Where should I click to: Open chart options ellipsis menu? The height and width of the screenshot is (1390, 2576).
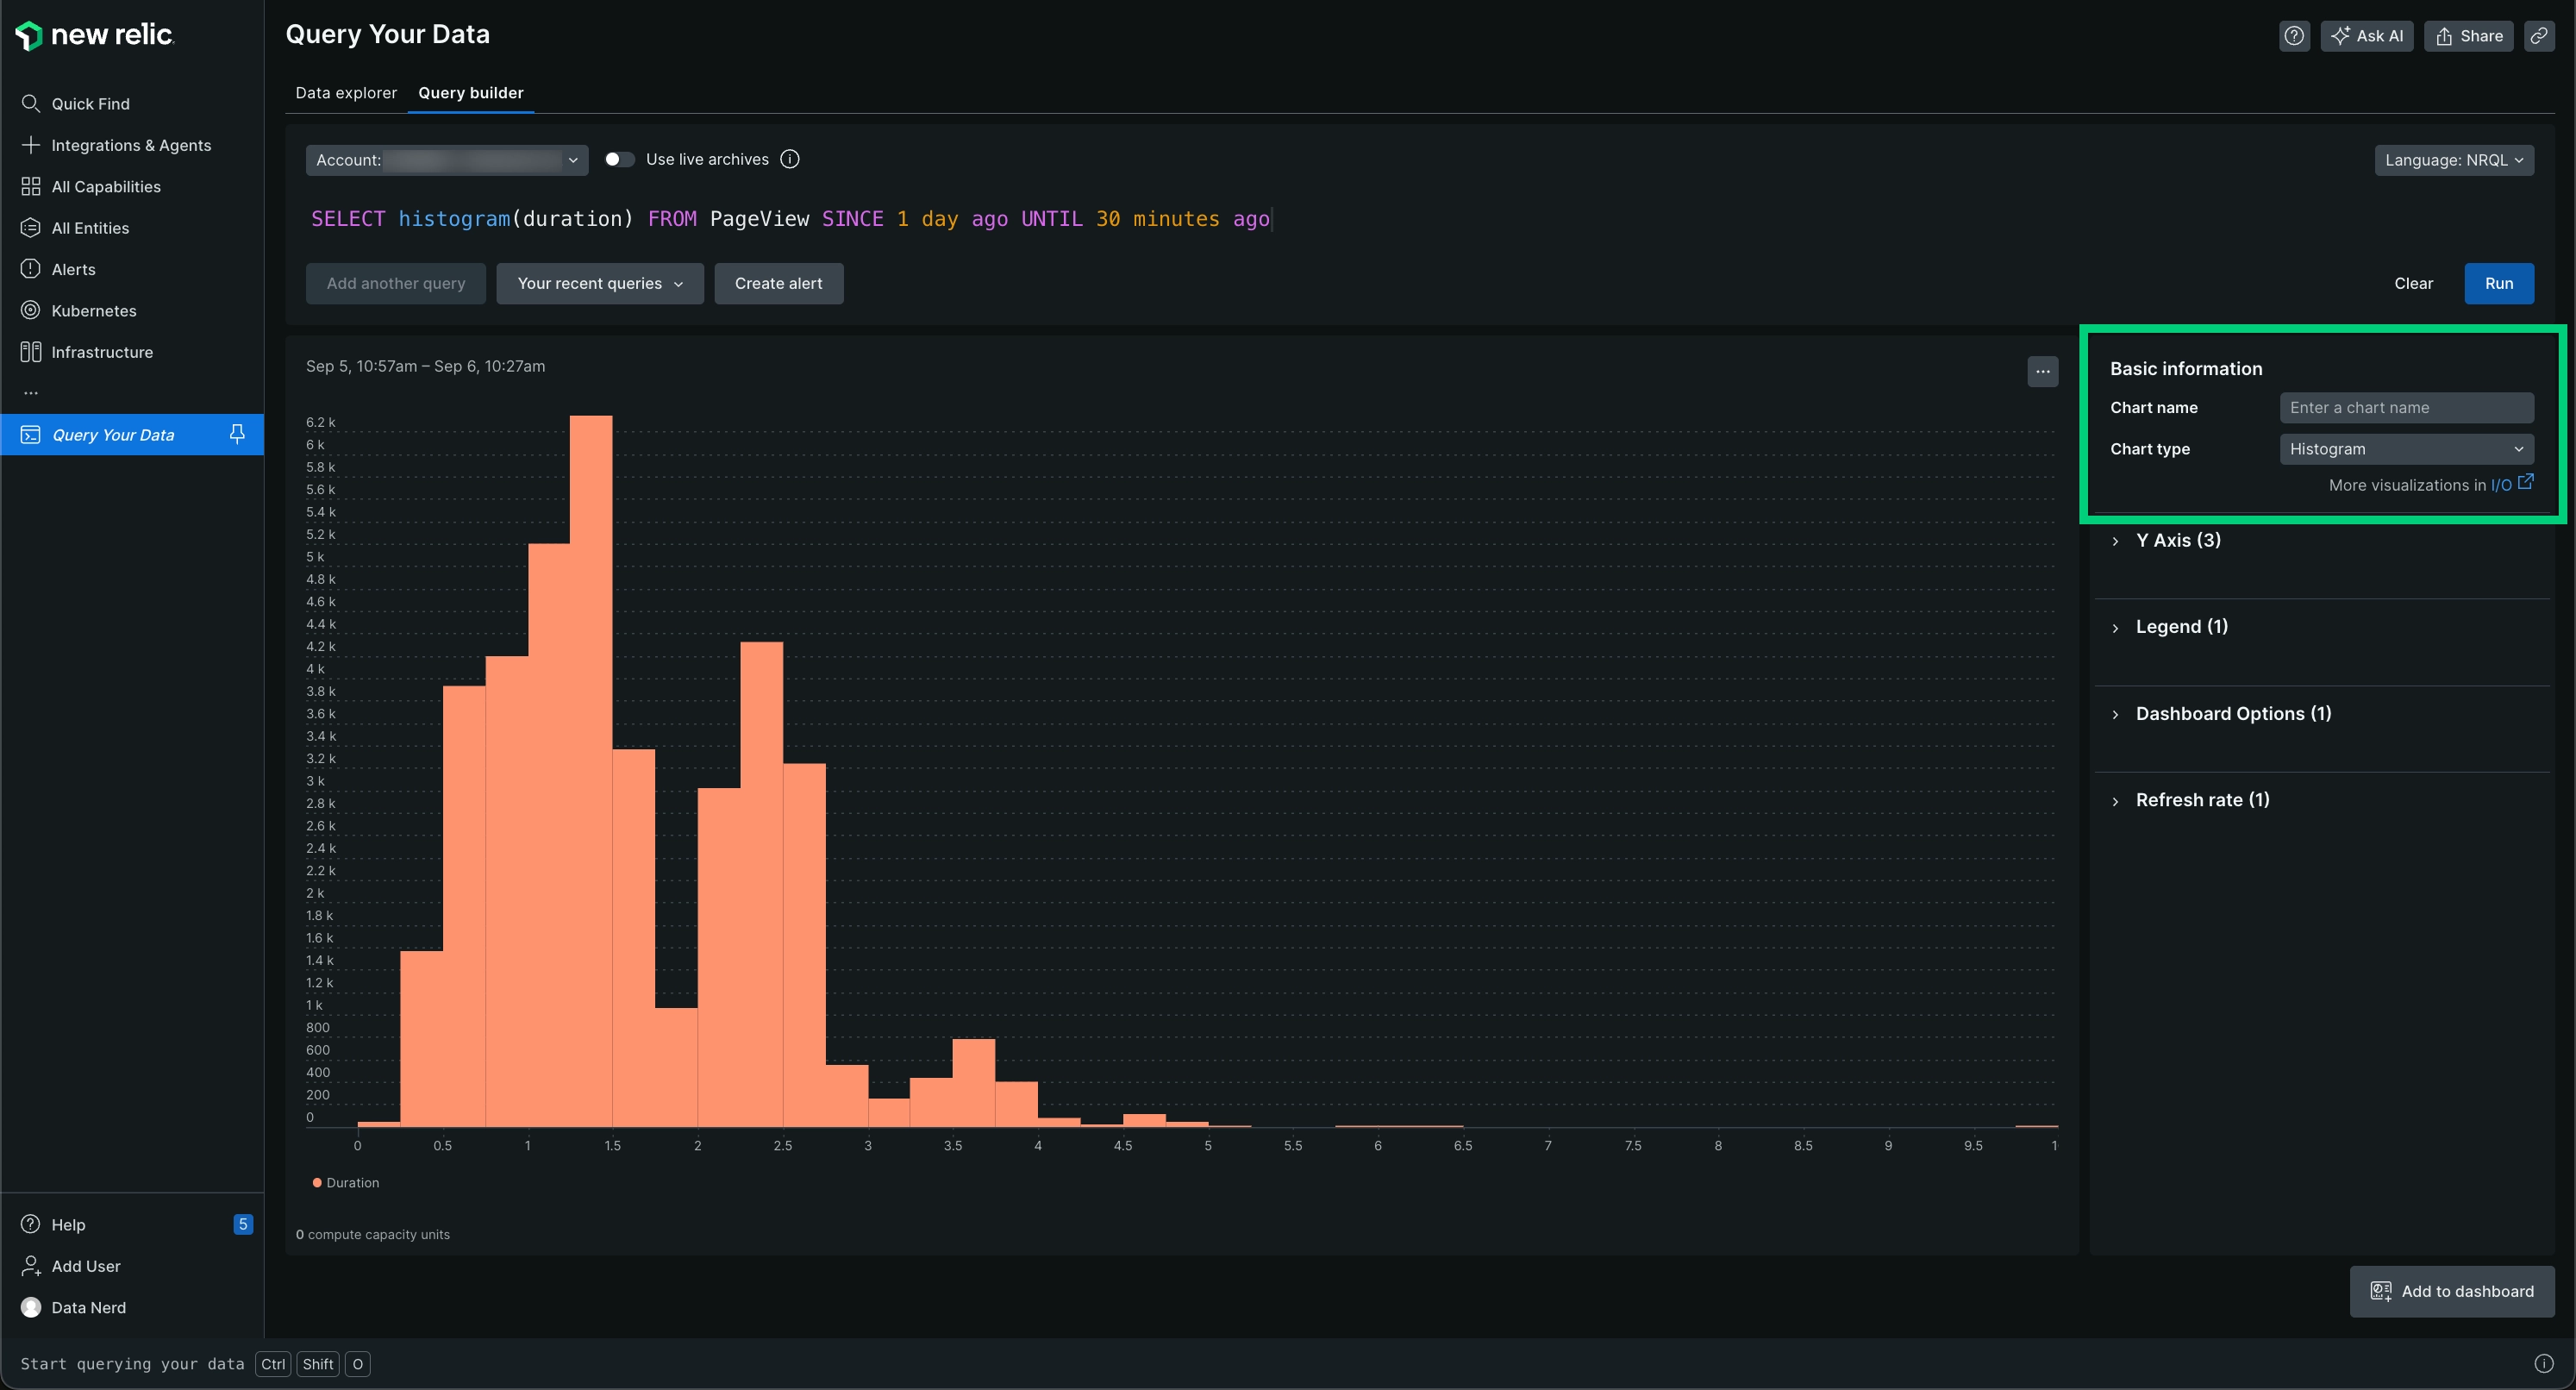[2043, 372]
